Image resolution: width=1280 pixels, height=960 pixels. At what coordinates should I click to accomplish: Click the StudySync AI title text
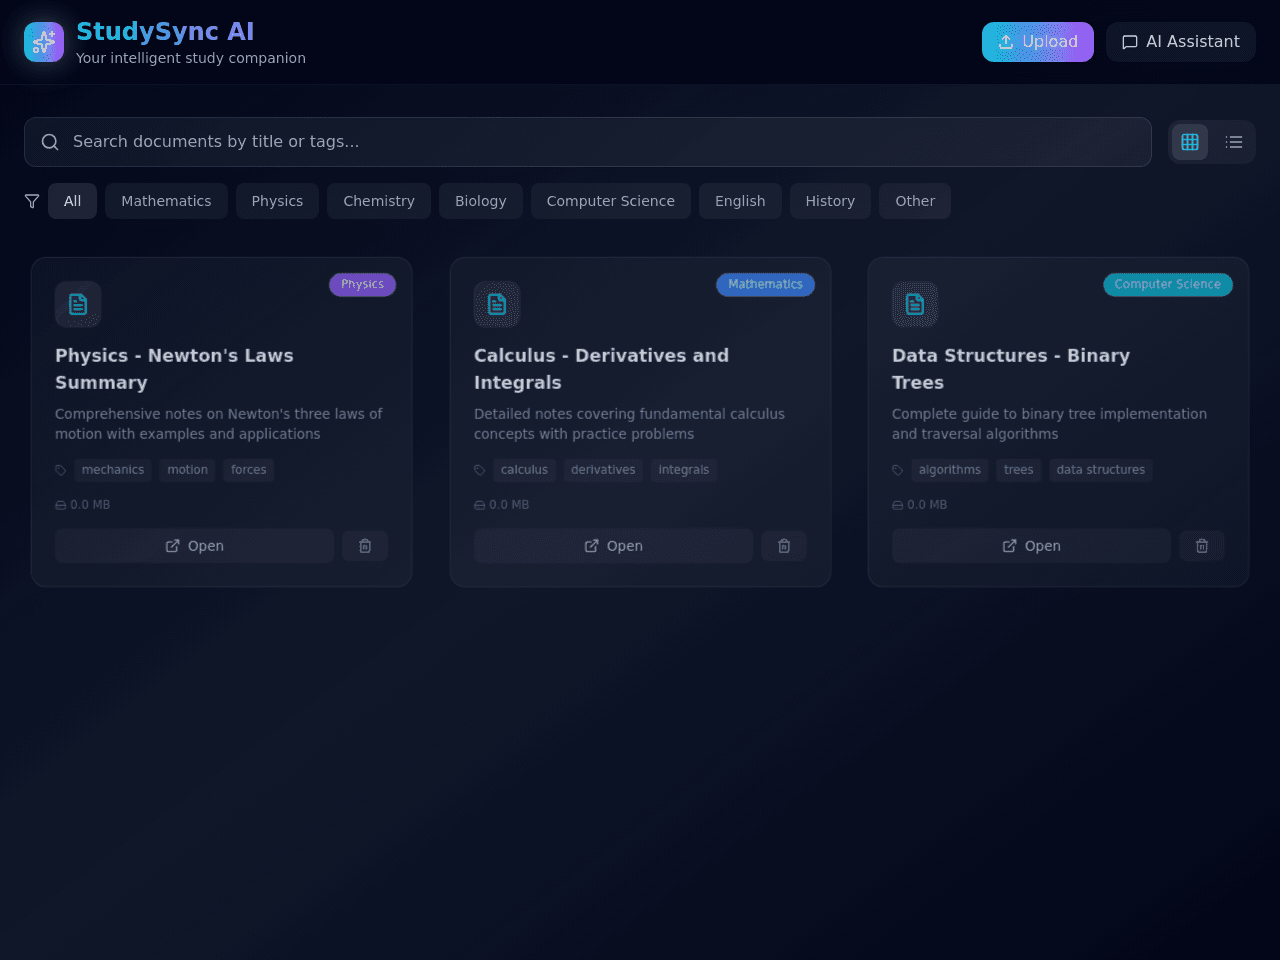165,32
